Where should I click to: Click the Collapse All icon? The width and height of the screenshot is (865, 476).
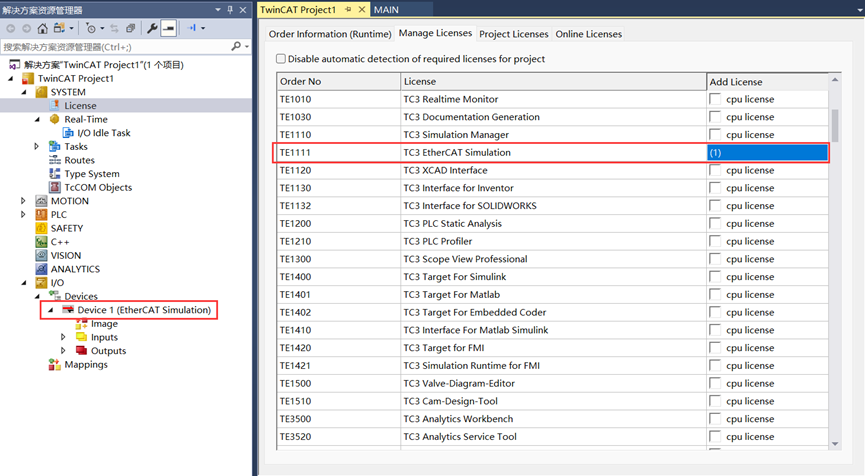pos(131,28)
